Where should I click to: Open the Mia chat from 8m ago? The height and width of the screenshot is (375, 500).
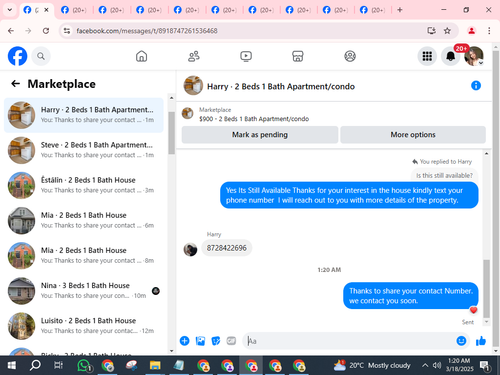pyautogui.click(x=84, y=255)
